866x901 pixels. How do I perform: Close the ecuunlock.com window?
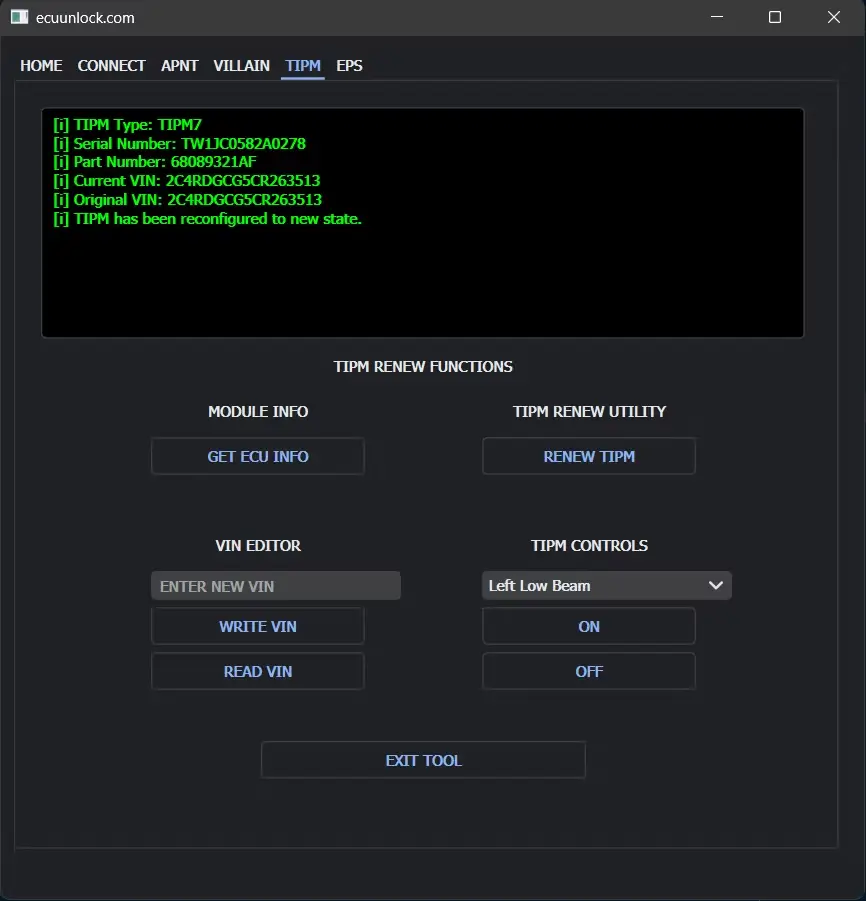[x=834, y=17]
